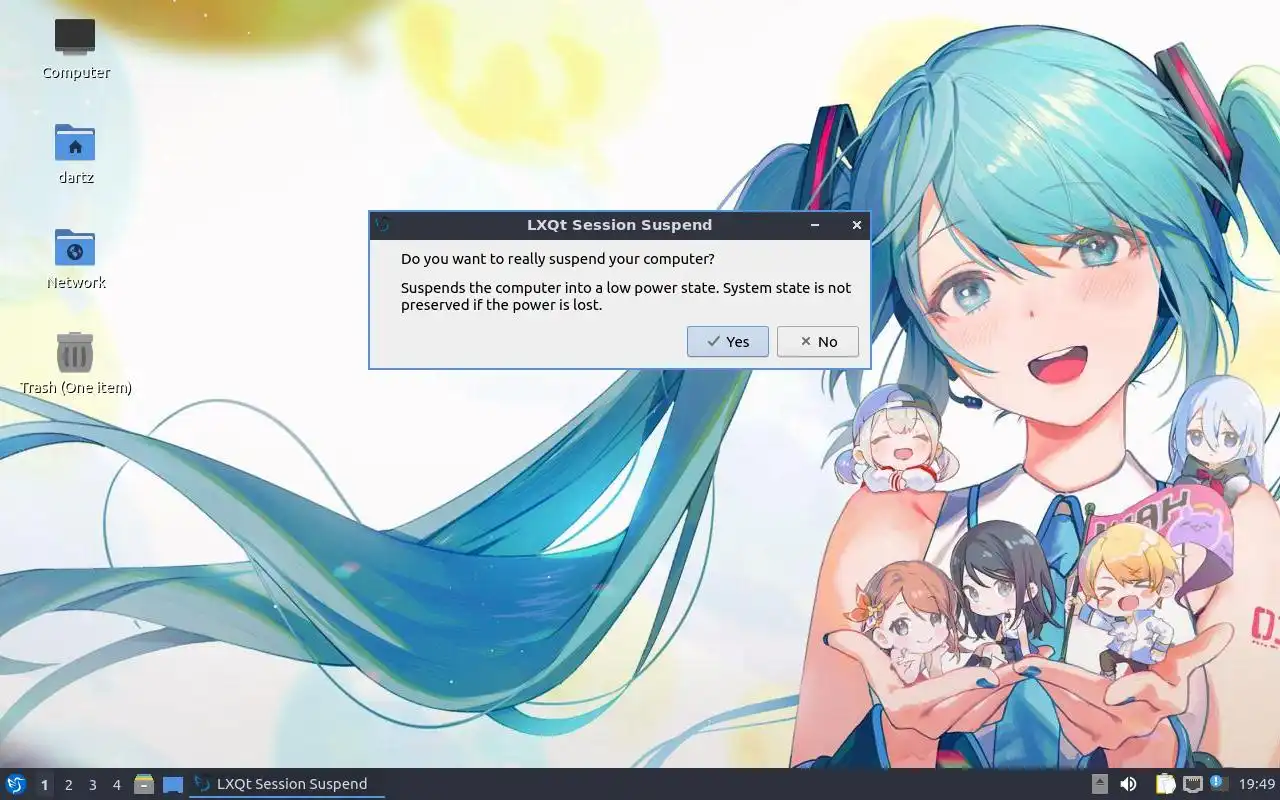Click the dialog's title bar LXQt icon
This screenshot has height=800, width=1280.
point(382,225)
